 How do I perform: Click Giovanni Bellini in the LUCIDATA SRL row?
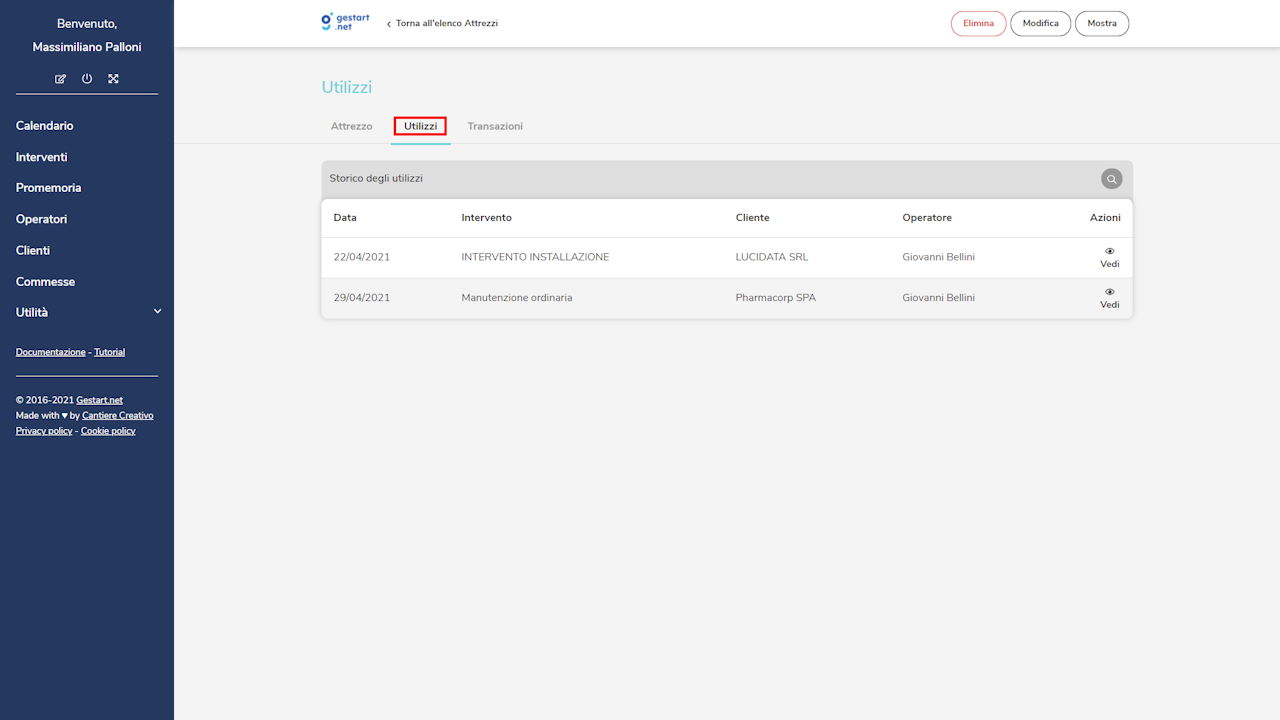click(x=938, y=257)
